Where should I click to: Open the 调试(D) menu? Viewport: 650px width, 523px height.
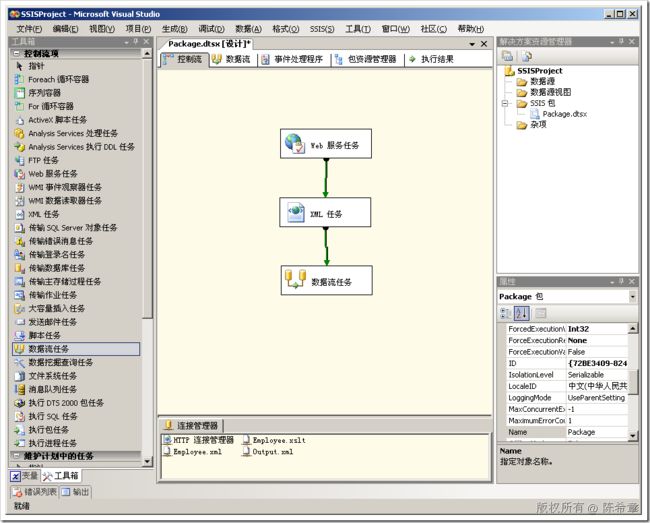coord(211,29)
